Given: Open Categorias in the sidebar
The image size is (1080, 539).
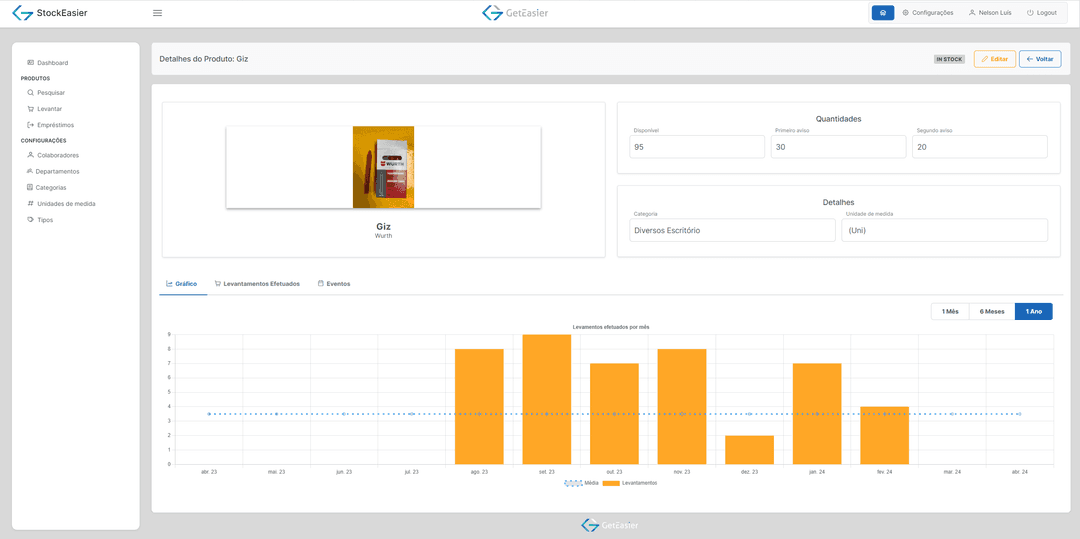Looking at the screenshot, I should point(51,187).
